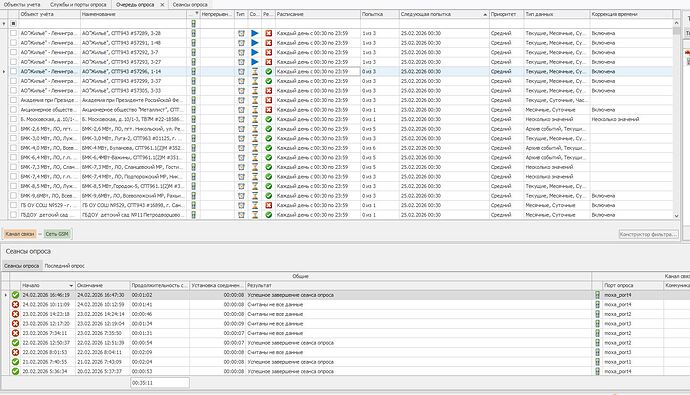Open the top Сеансы опроса tab

point(190,4)
